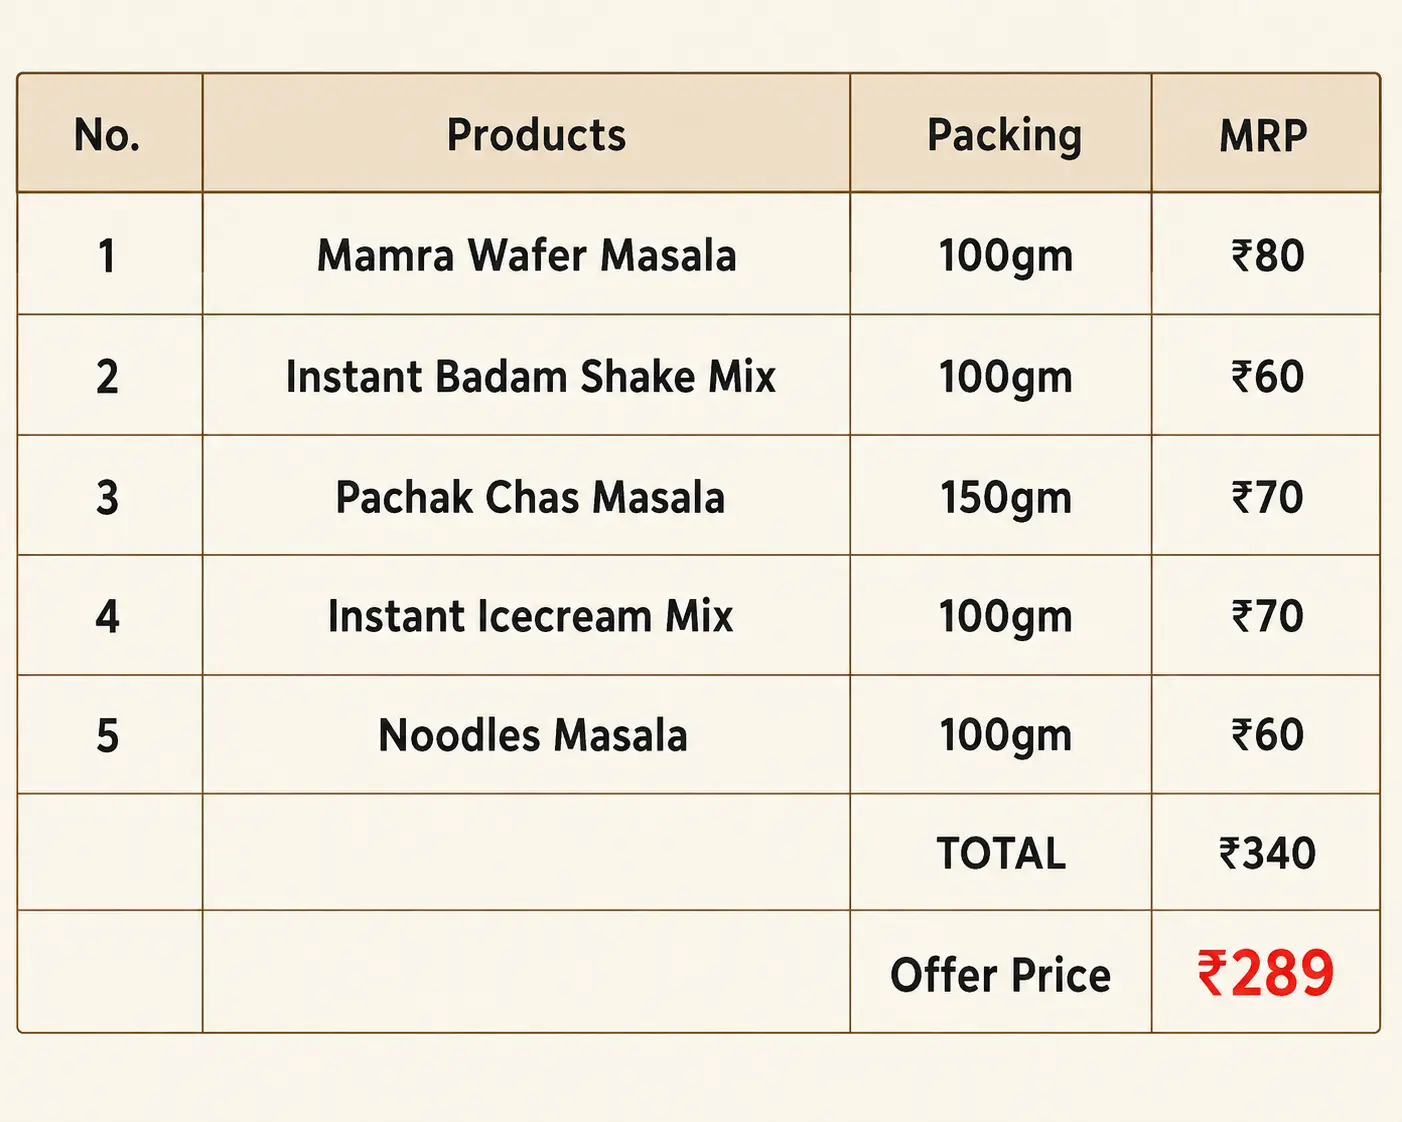
Task: Click row number 5
Action: (x=107, y=737)
